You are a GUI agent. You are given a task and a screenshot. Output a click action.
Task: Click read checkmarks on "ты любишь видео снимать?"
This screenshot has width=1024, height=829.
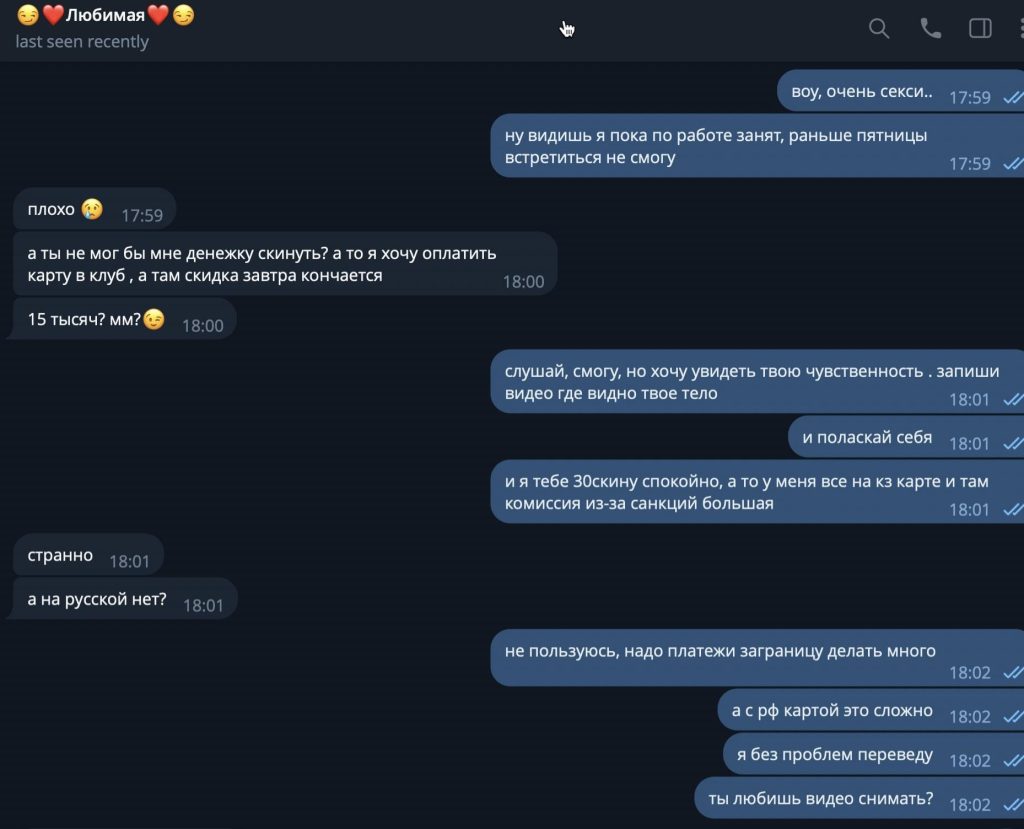tap(1012, 805)
